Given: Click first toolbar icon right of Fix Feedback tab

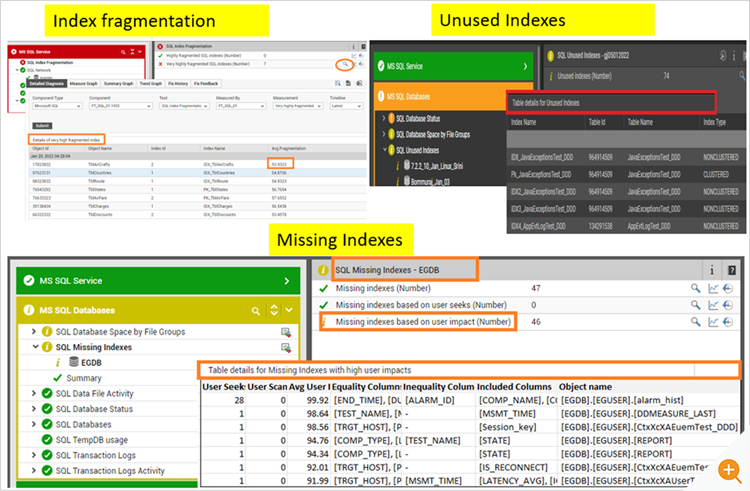Looking at the screenshot, I should (338, 83).
